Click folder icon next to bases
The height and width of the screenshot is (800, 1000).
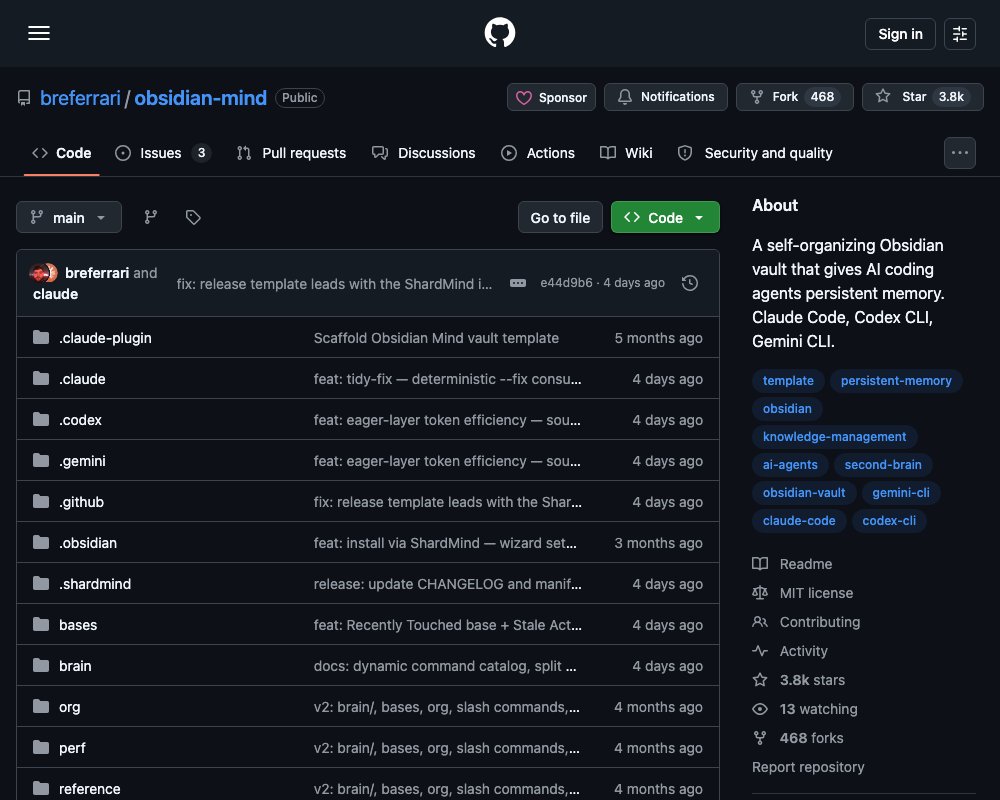click(x=41, y=624)
